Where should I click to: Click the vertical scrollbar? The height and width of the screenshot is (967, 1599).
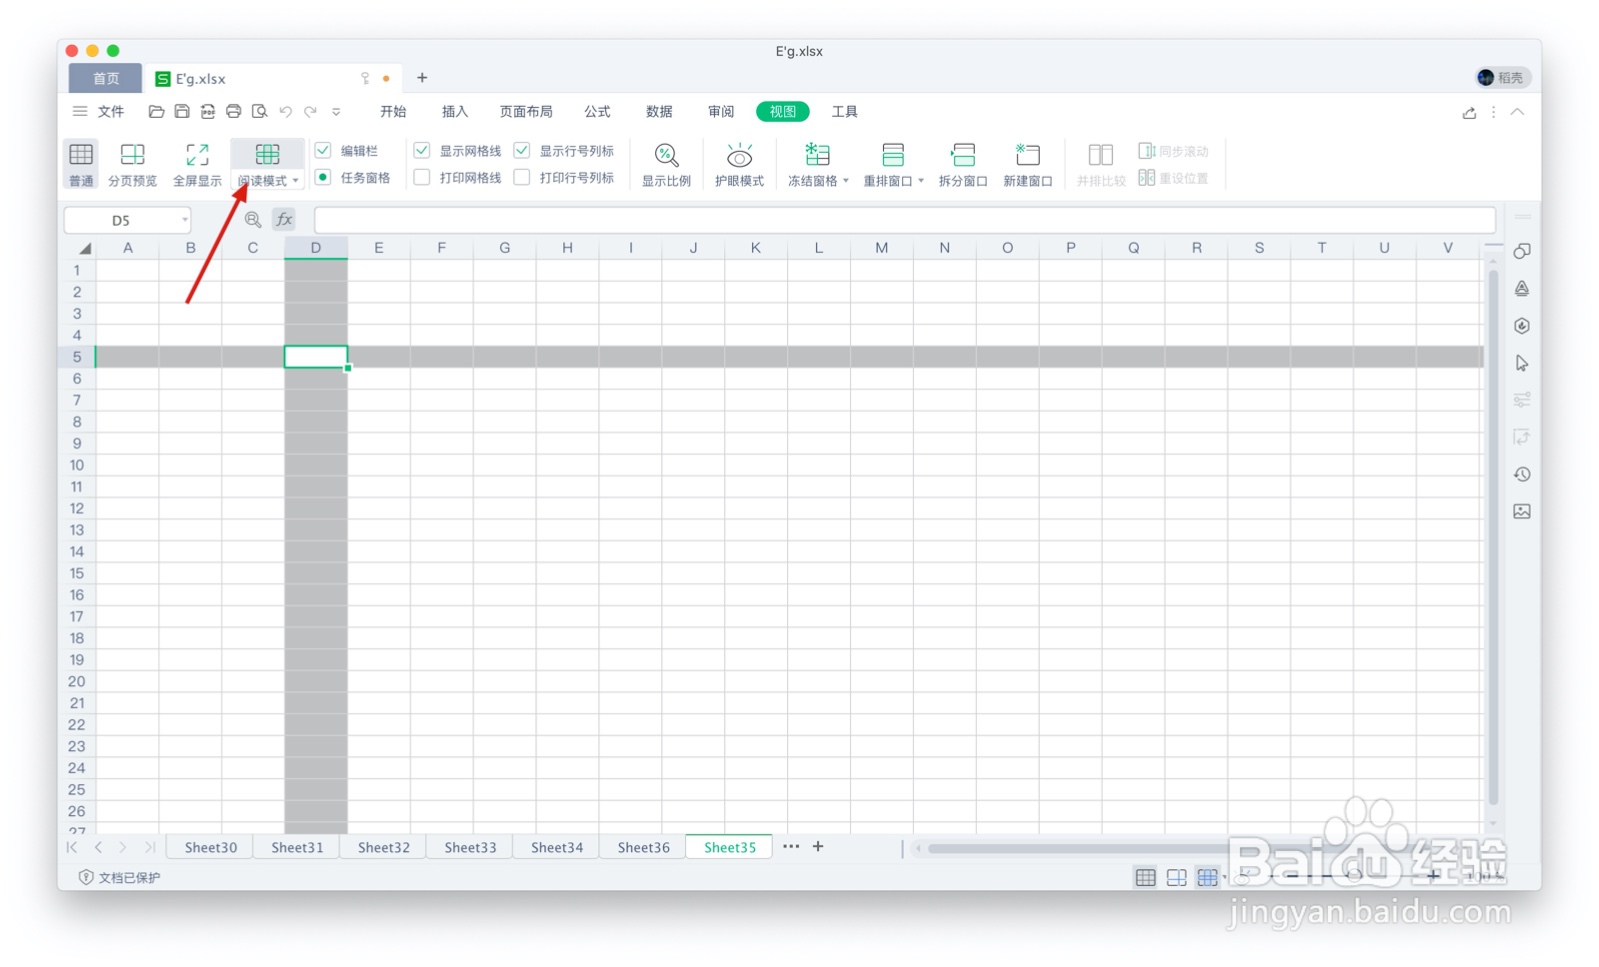coord(1493,535)
